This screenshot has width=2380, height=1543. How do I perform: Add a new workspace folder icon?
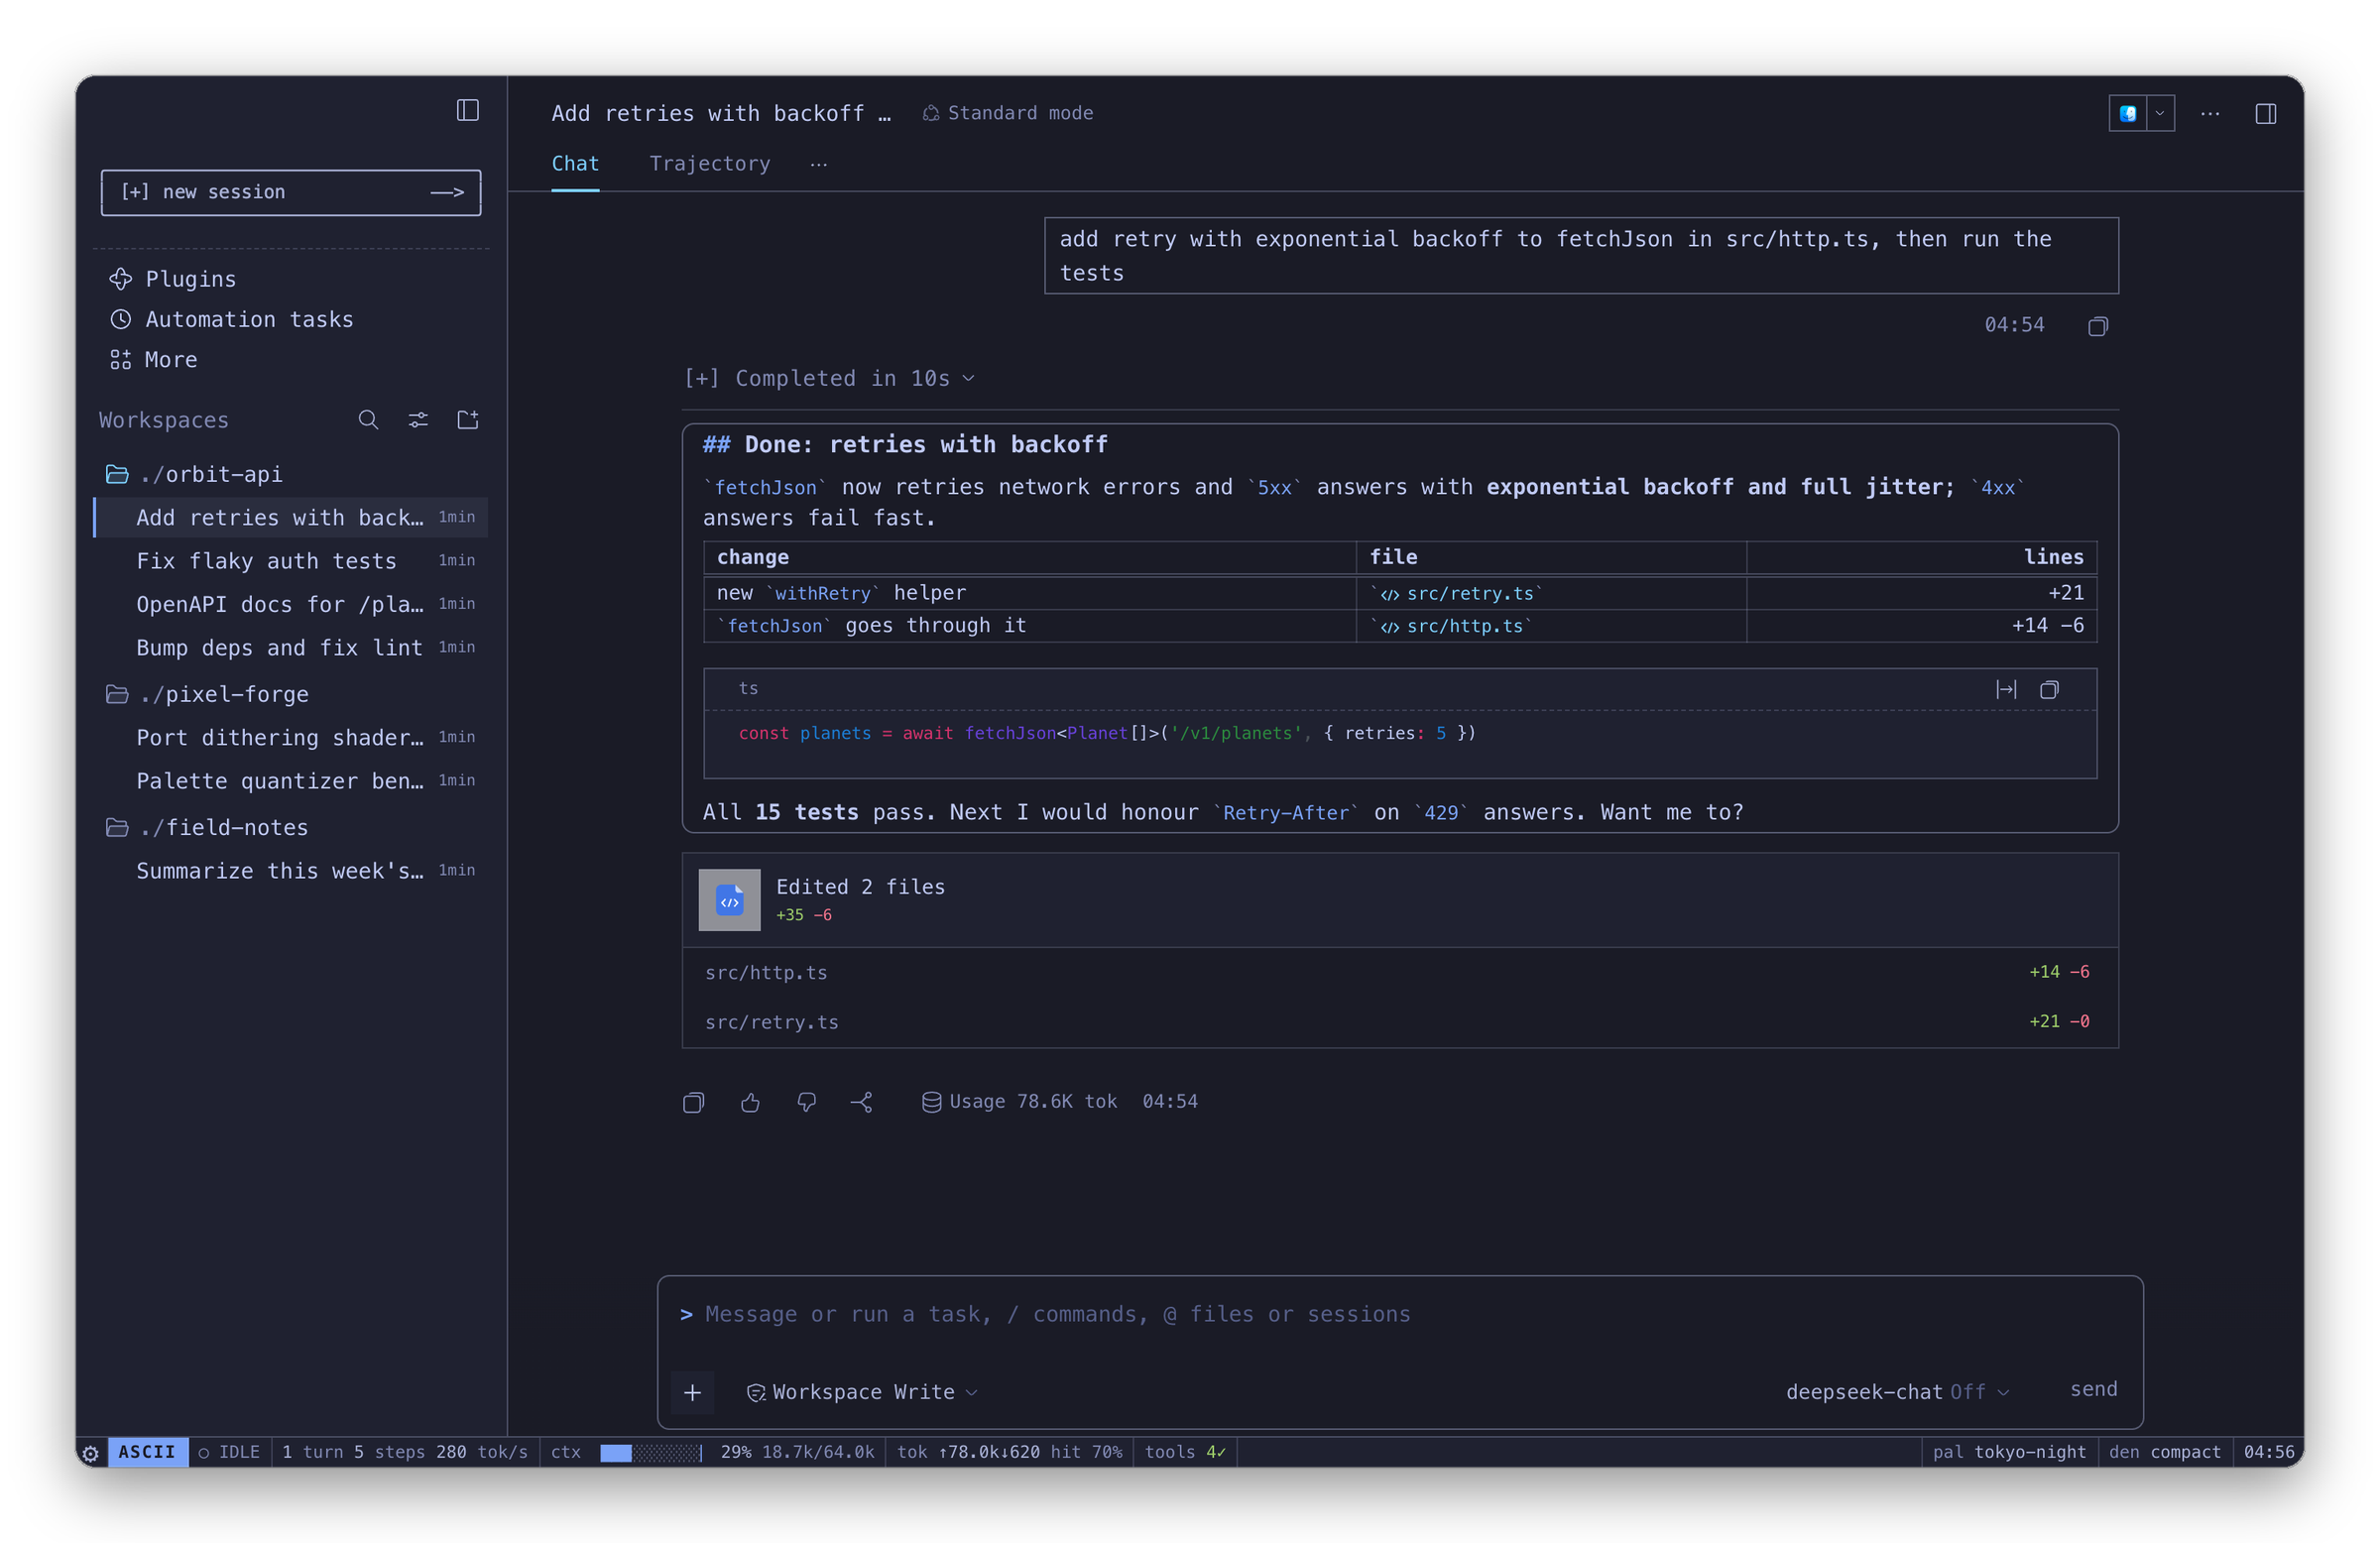point(468,420)
